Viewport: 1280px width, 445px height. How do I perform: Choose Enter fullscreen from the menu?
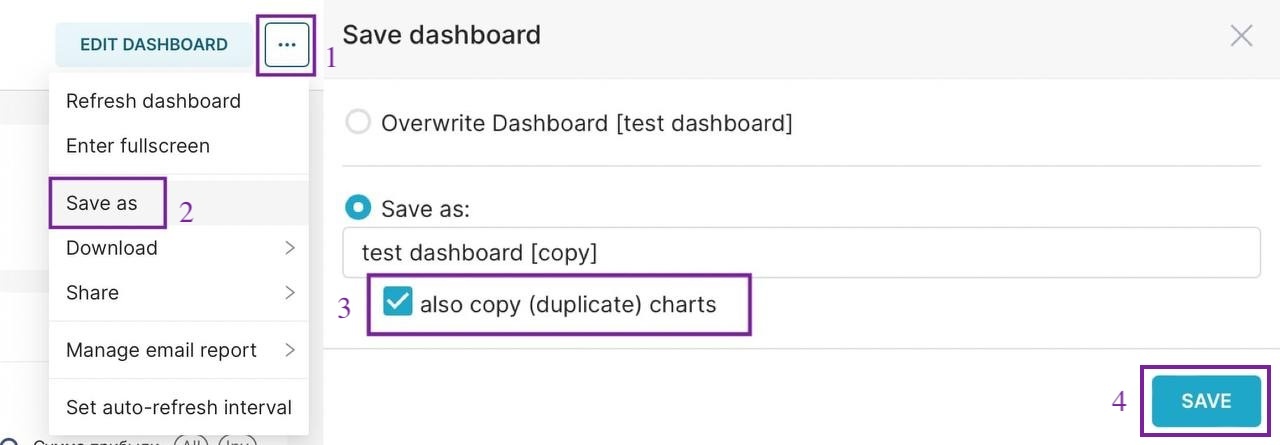(x=138, y=146)
